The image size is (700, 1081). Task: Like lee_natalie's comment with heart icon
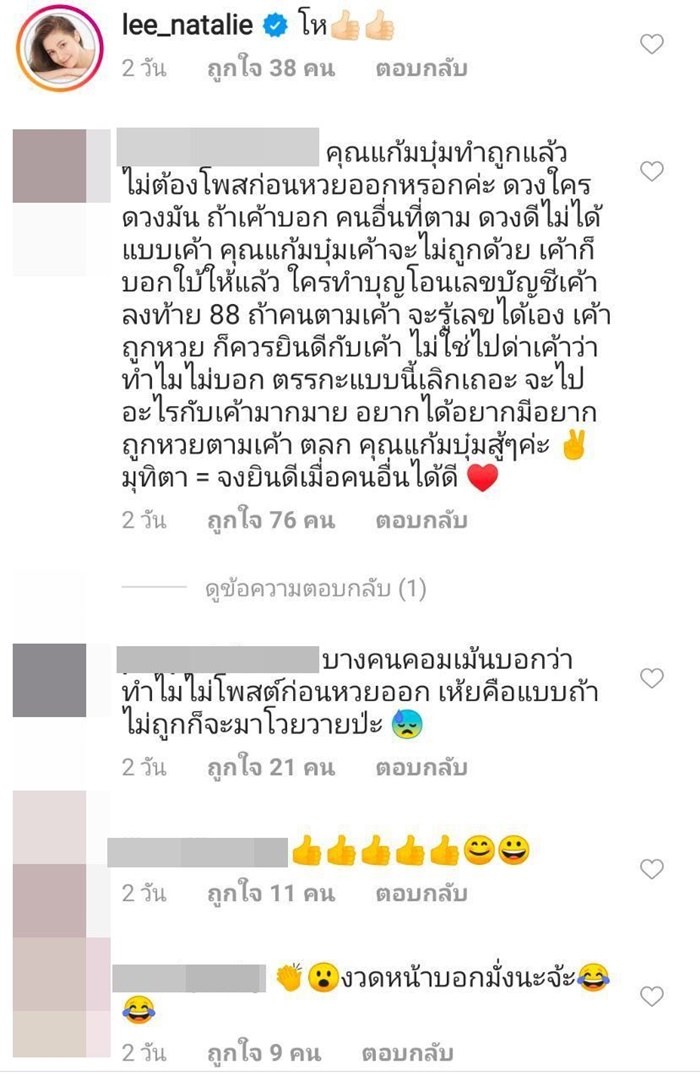click(651, 44)
